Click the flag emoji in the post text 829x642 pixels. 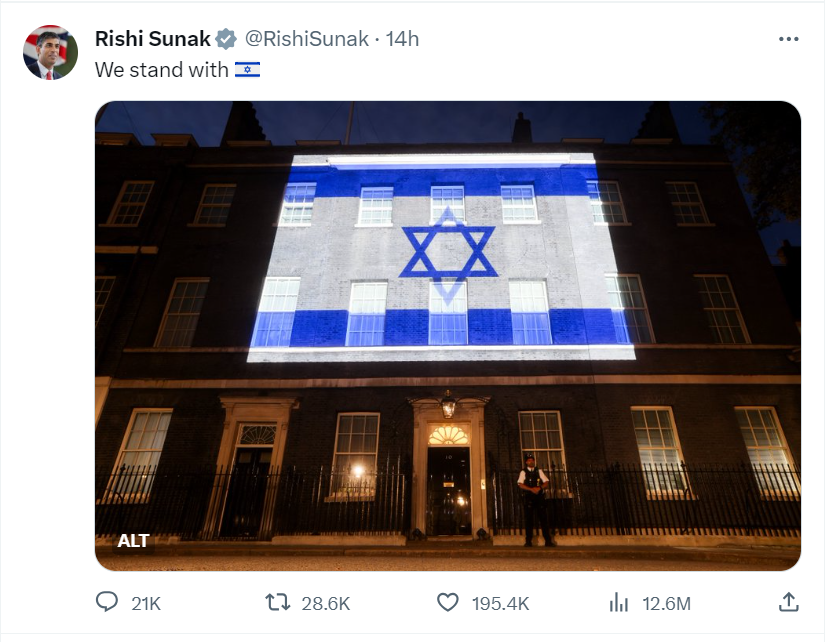tap(247, 70)
